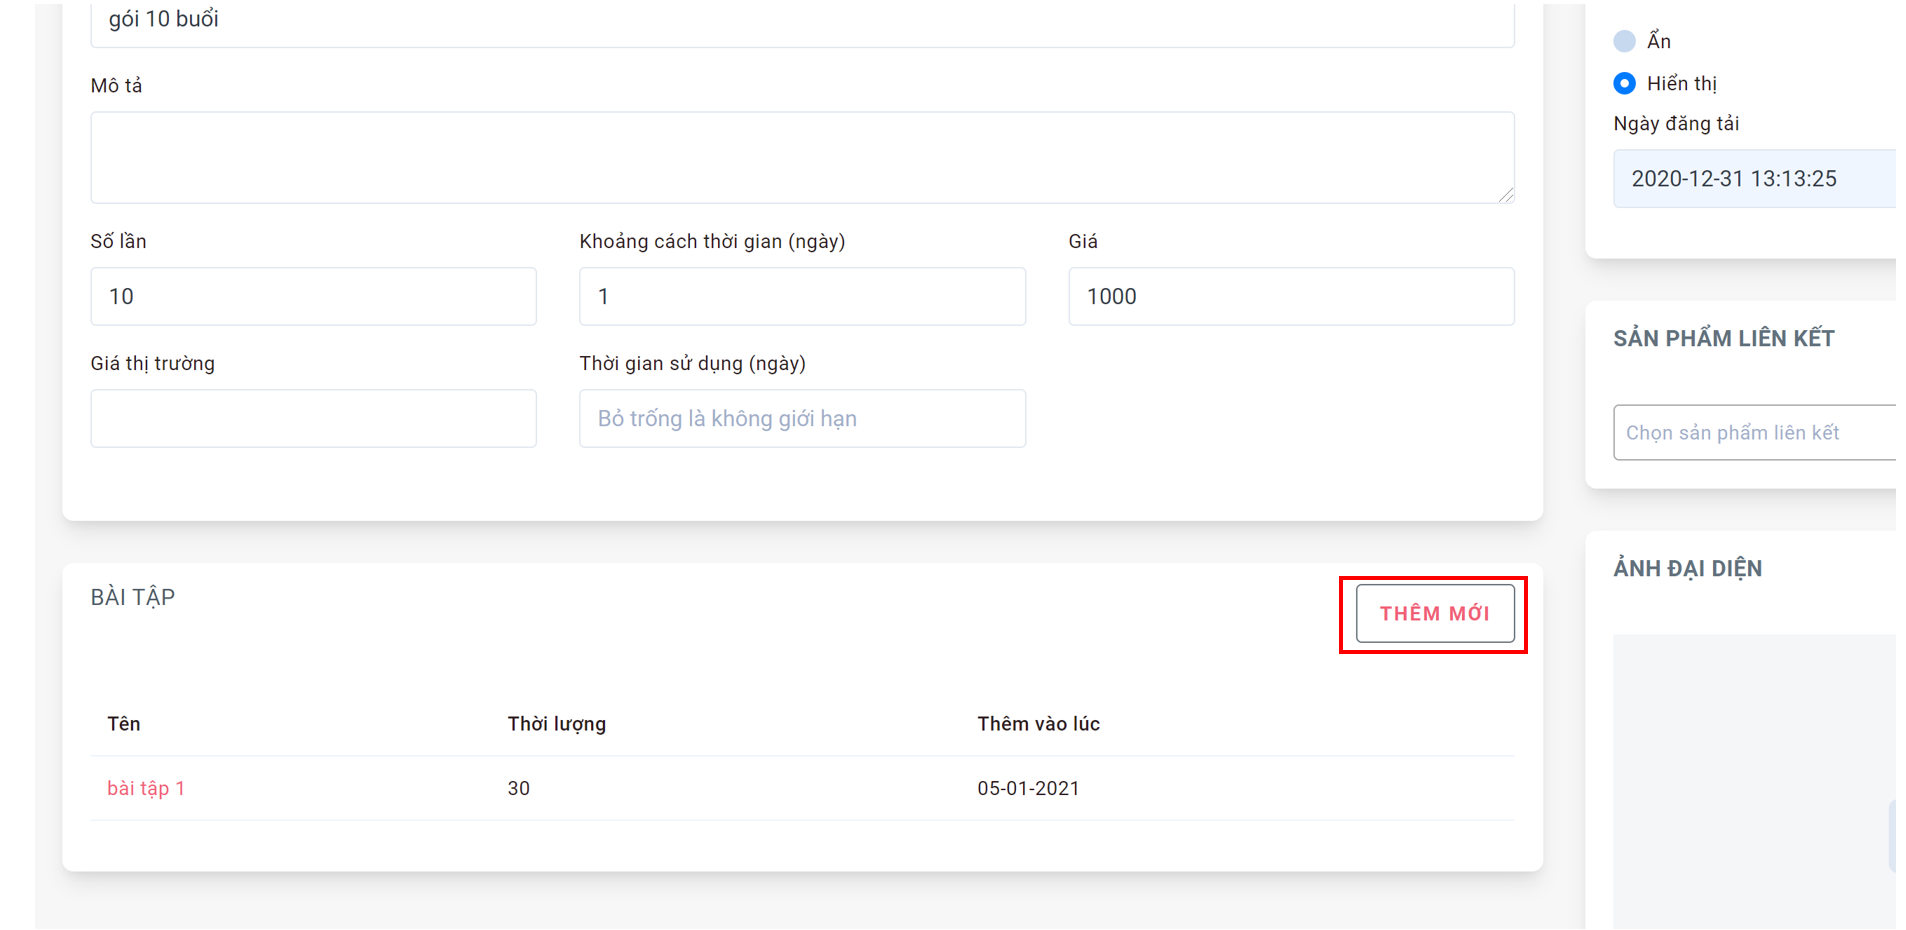Open the bài tập 1 link
The image size is (1906, 930).
point(146,788)
